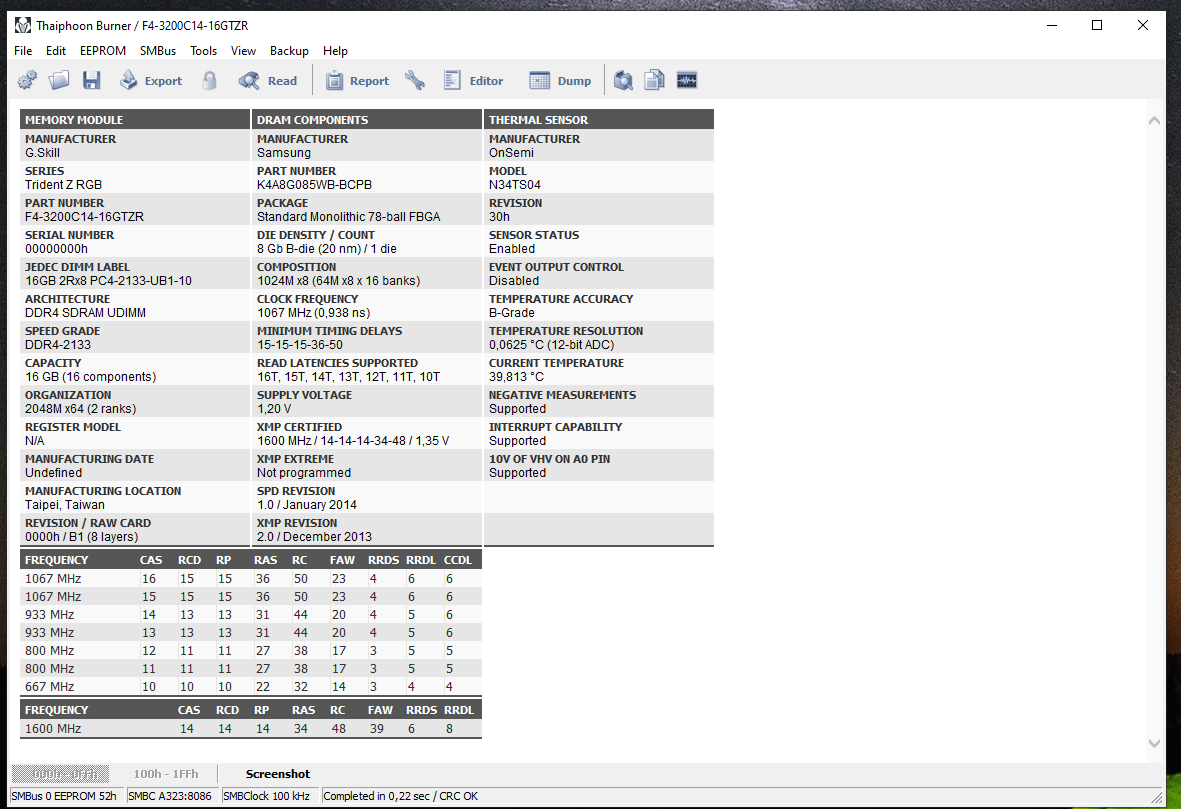Screen dimensions: 1181x809
Task: Open the Edit menu
Action: pyautogui.click(x=56, y=50)
